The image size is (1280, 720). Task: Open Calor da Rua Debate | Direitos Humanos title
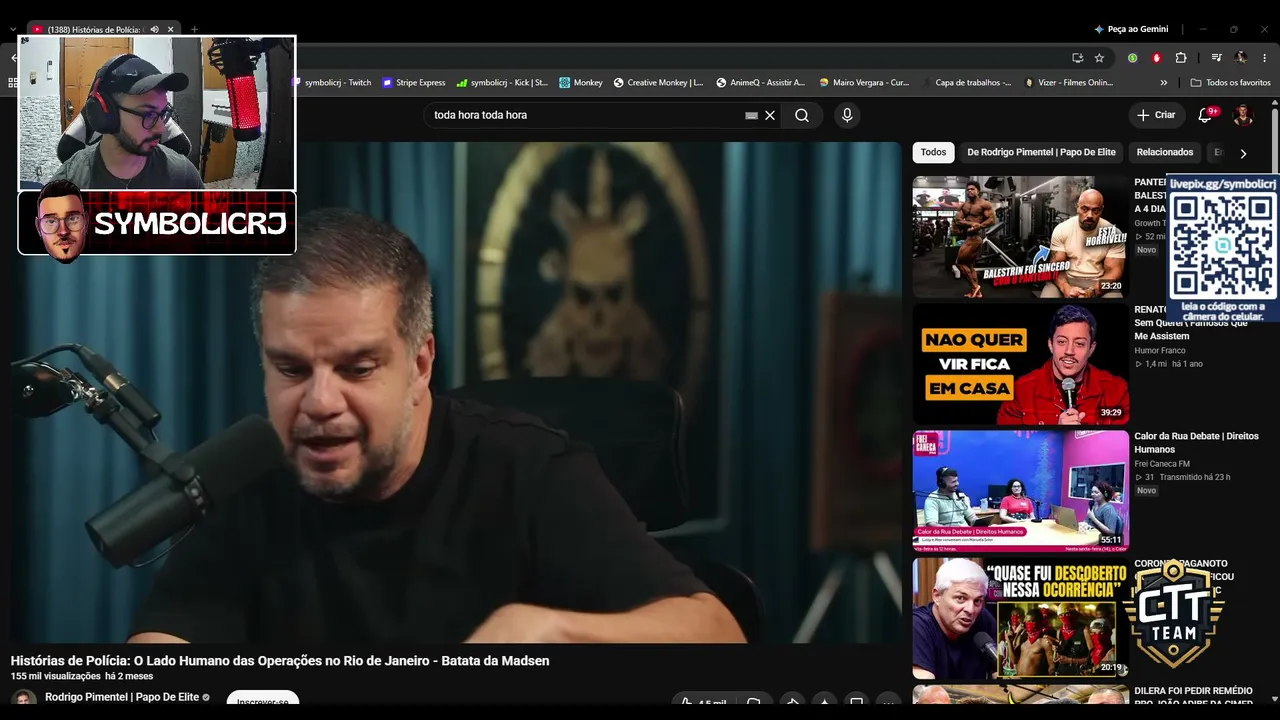[1196, 443]
